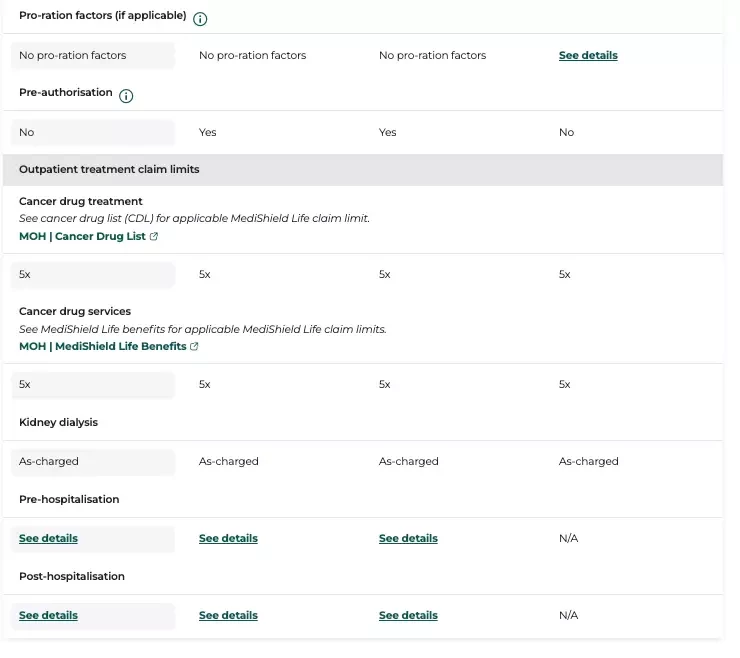Viewport: 740px width, 658px height.
Task: Open See details link in Pro-ration factors row
Action: (588, 55)
